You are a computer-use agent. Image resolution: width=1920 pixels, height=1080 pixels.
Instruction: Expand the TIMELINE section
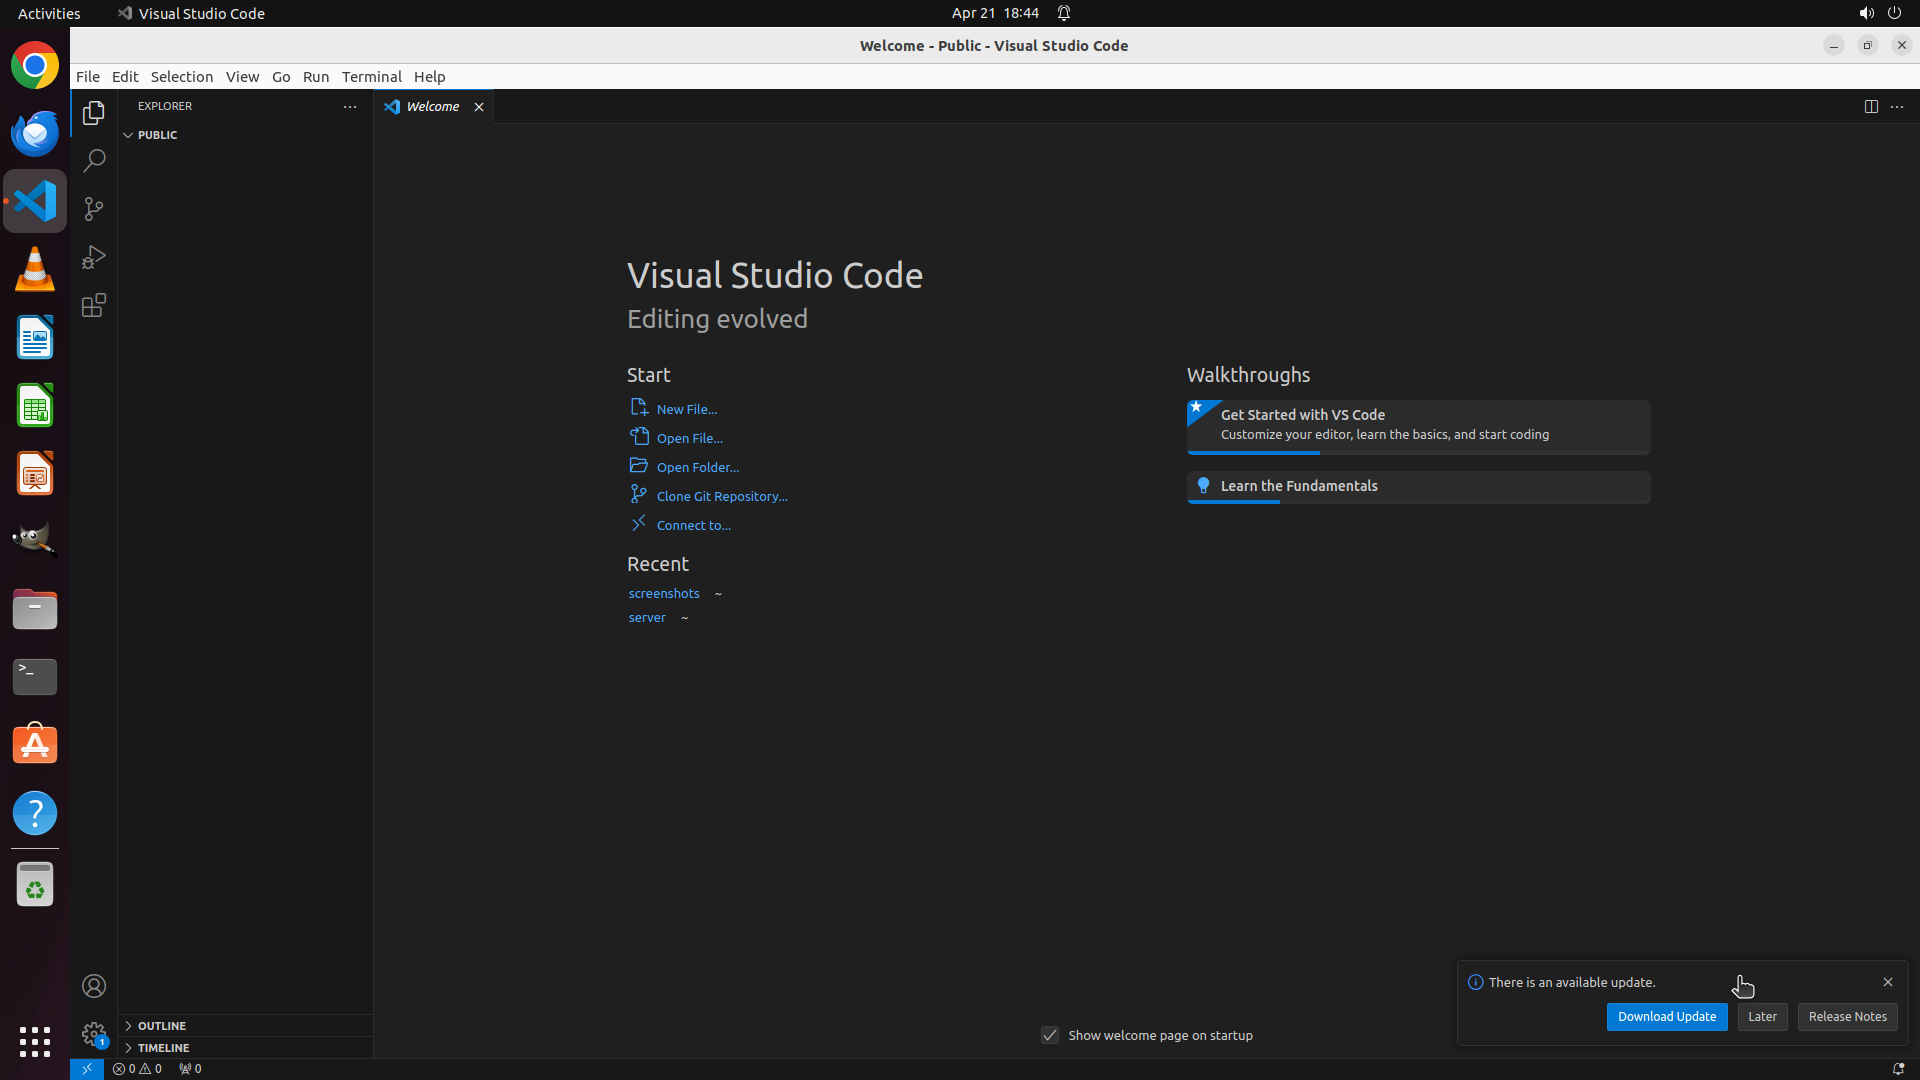[164, 1048]
